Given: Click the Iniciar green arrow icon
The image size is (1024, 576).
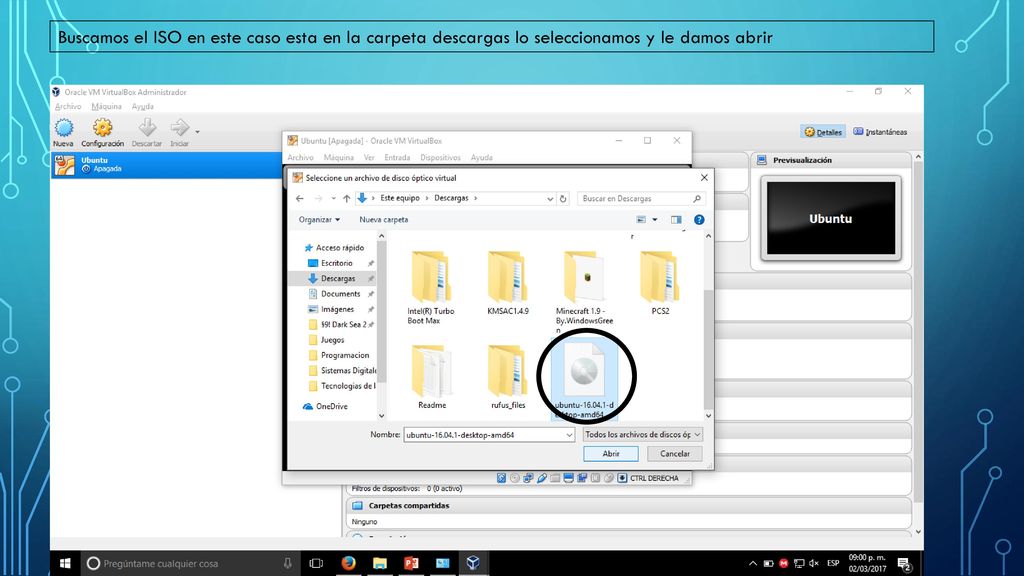Looking at the screenshot, I should point(180,127).
